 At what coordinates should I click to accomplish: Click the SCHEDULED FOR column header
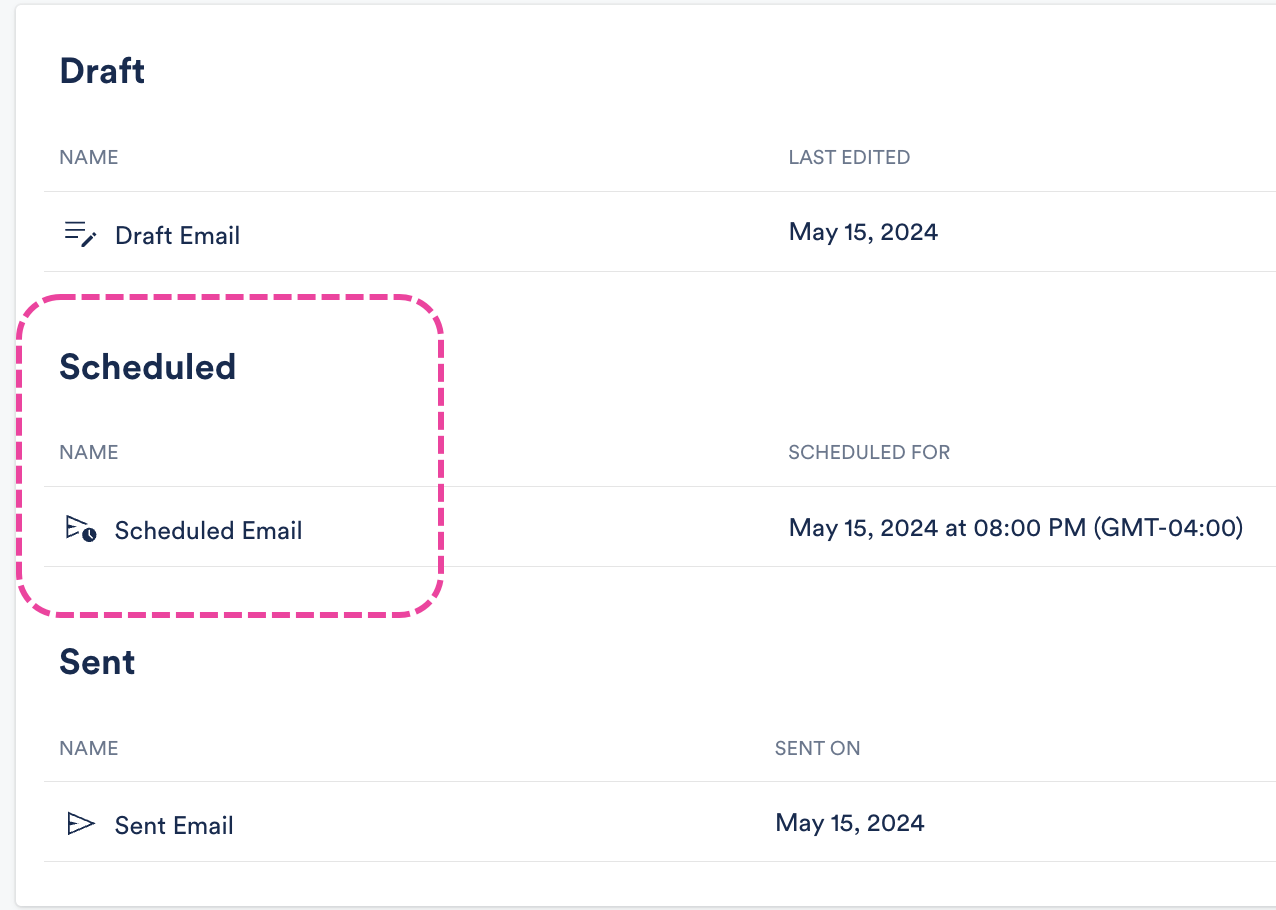pyautogui.click(x=869, y=452)
